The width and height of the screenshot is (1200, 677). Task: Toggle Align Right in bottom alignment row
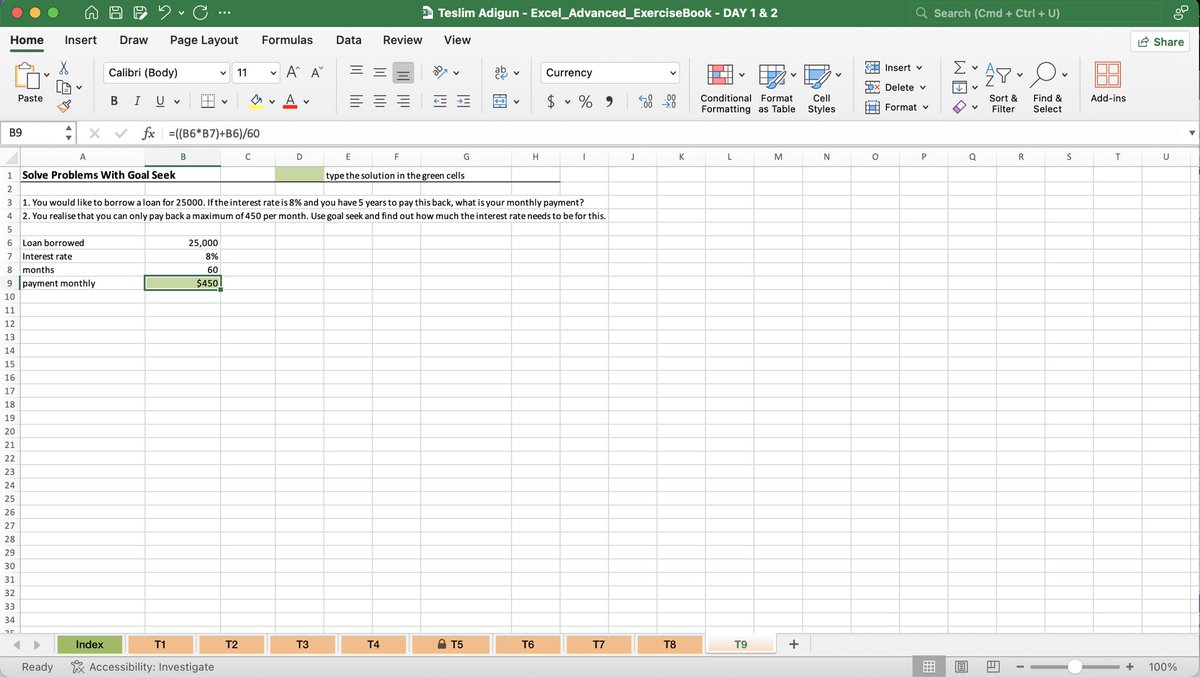(404, 101)
